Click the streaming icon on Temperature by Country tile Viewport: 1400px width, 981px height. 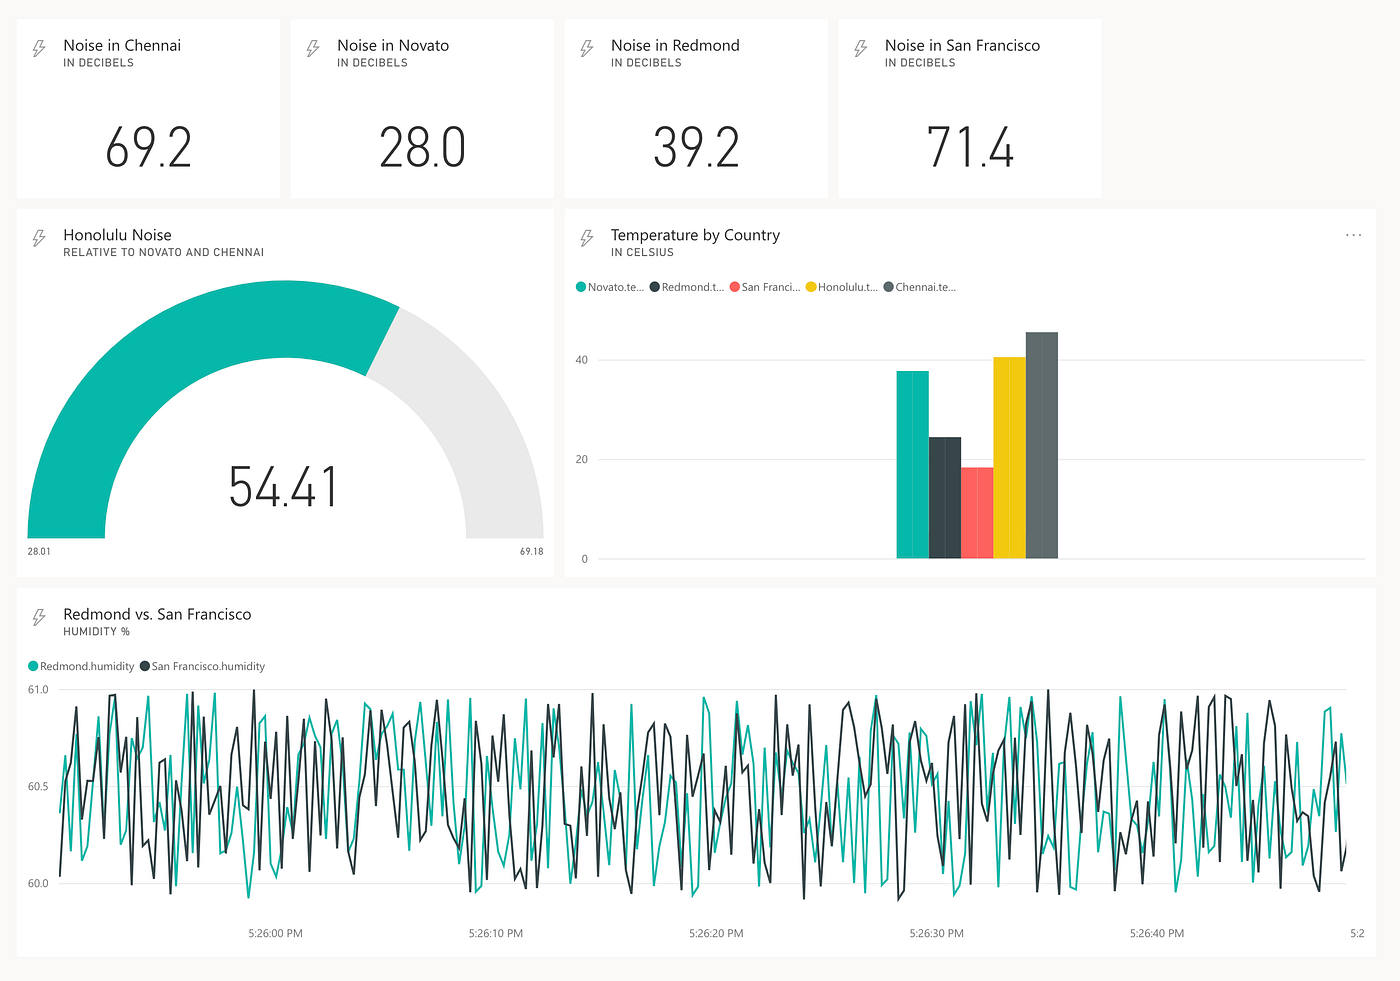(x=587, y=237)
